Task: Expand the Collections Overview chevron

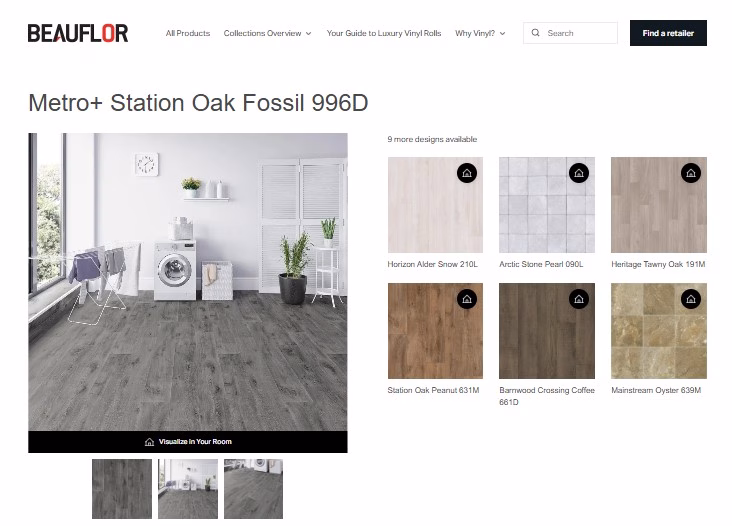Action: 309,34
